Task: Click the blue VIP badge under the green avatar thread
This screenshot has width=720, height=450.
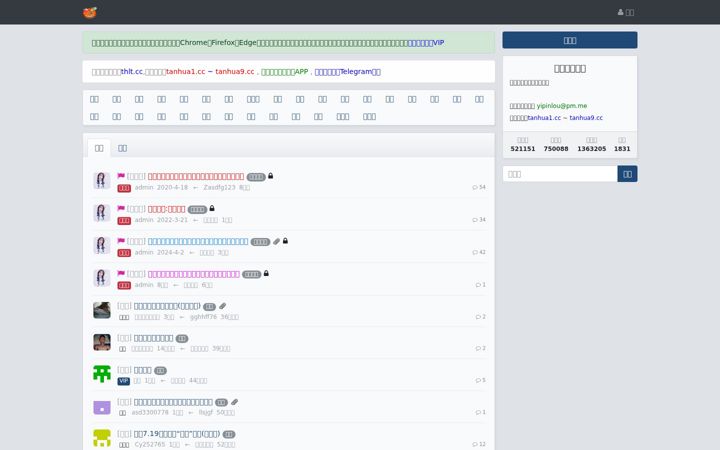Action: click(124, 381)
